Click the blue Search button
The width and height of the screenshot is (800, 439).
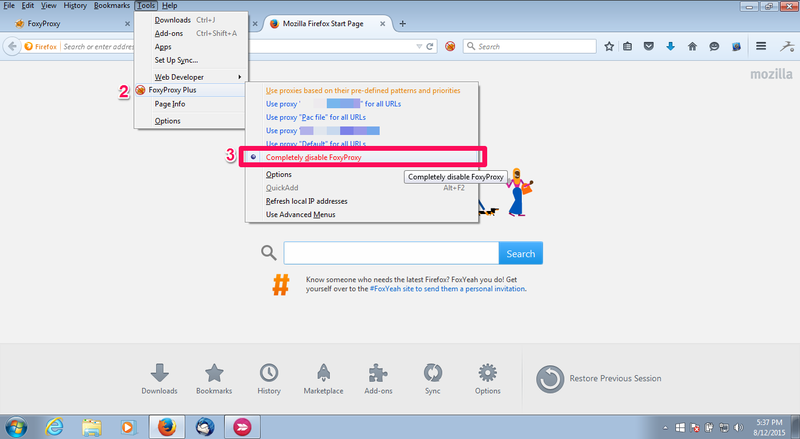click(520, 253)
